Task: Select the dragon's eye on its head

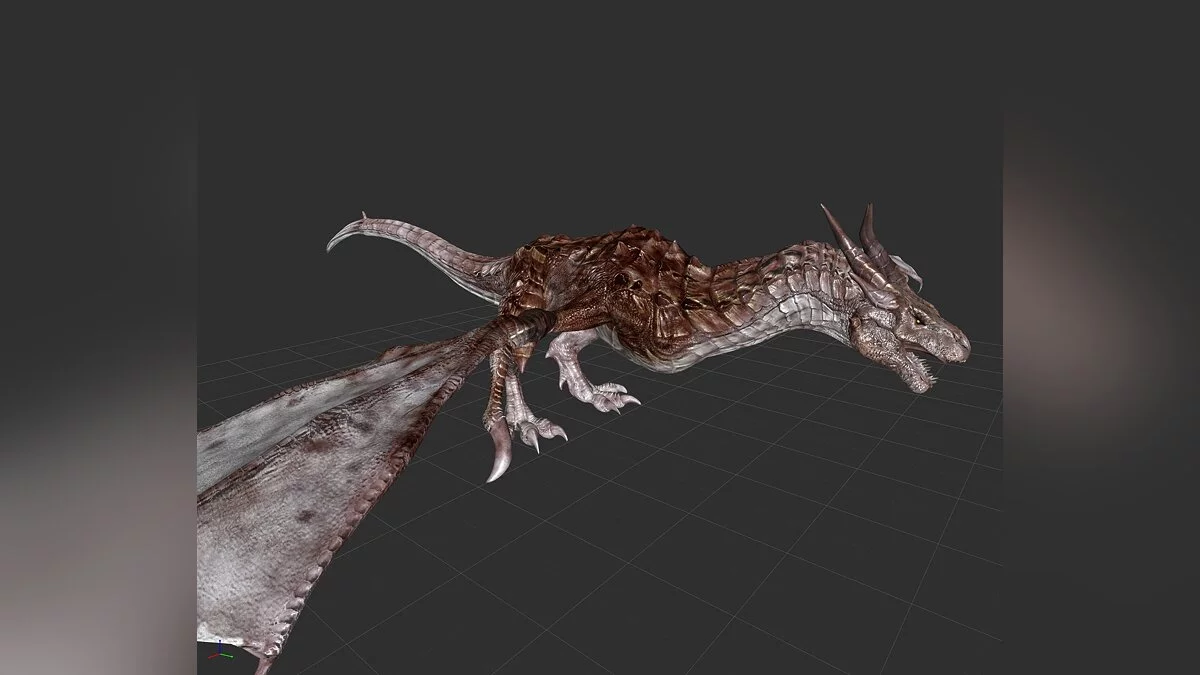Action: [918, 316]
